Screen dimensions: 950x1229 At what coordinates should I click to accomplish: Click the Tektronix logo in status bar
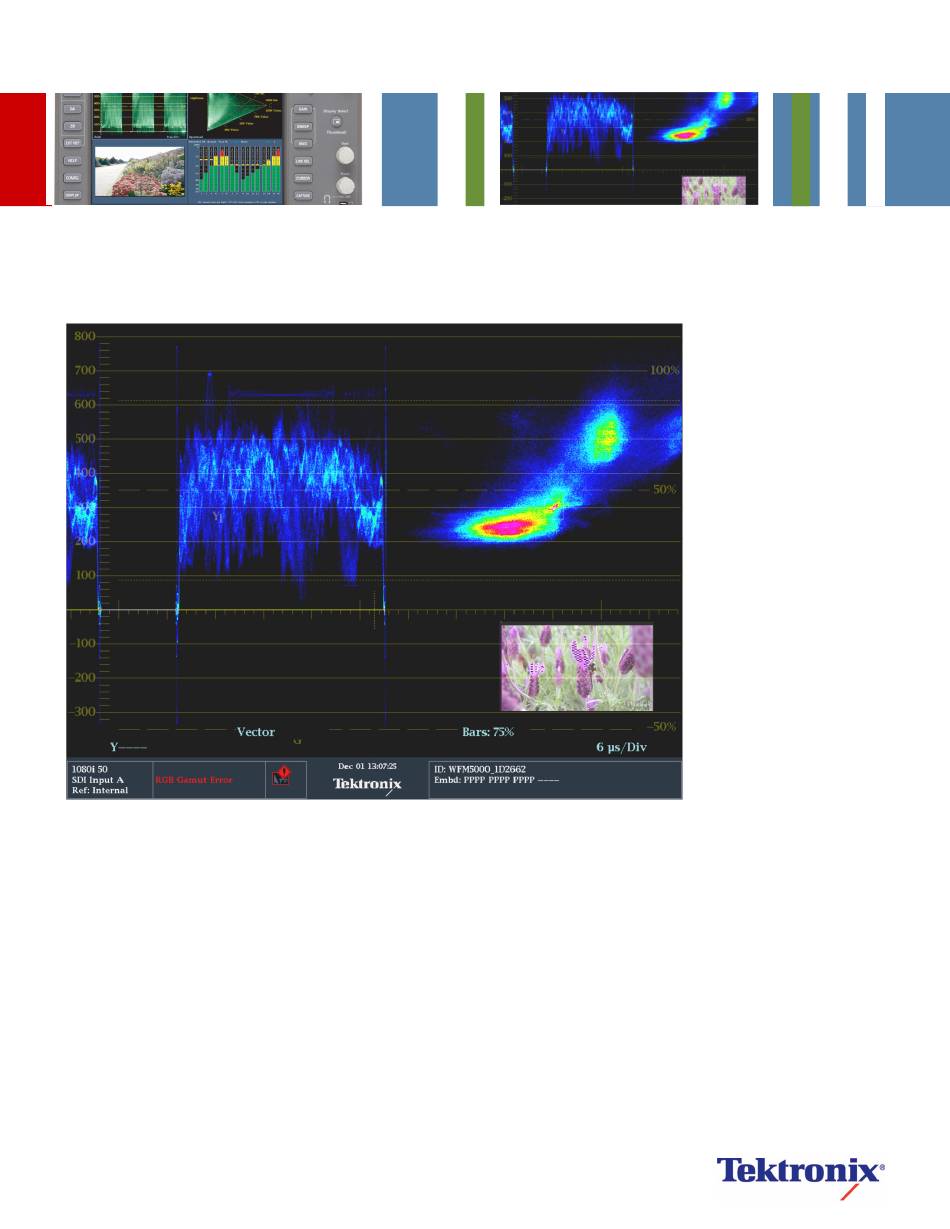click(367, 785)
